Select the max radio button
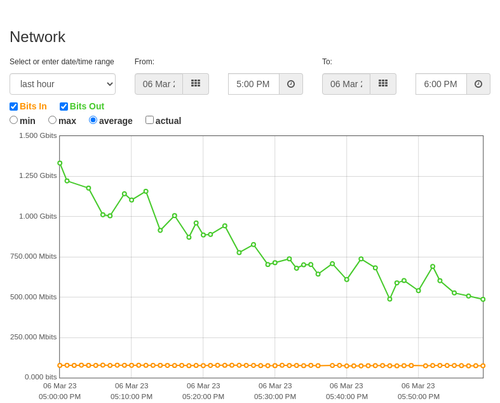This screenshot has height=403, width=500. click(52, 120)
